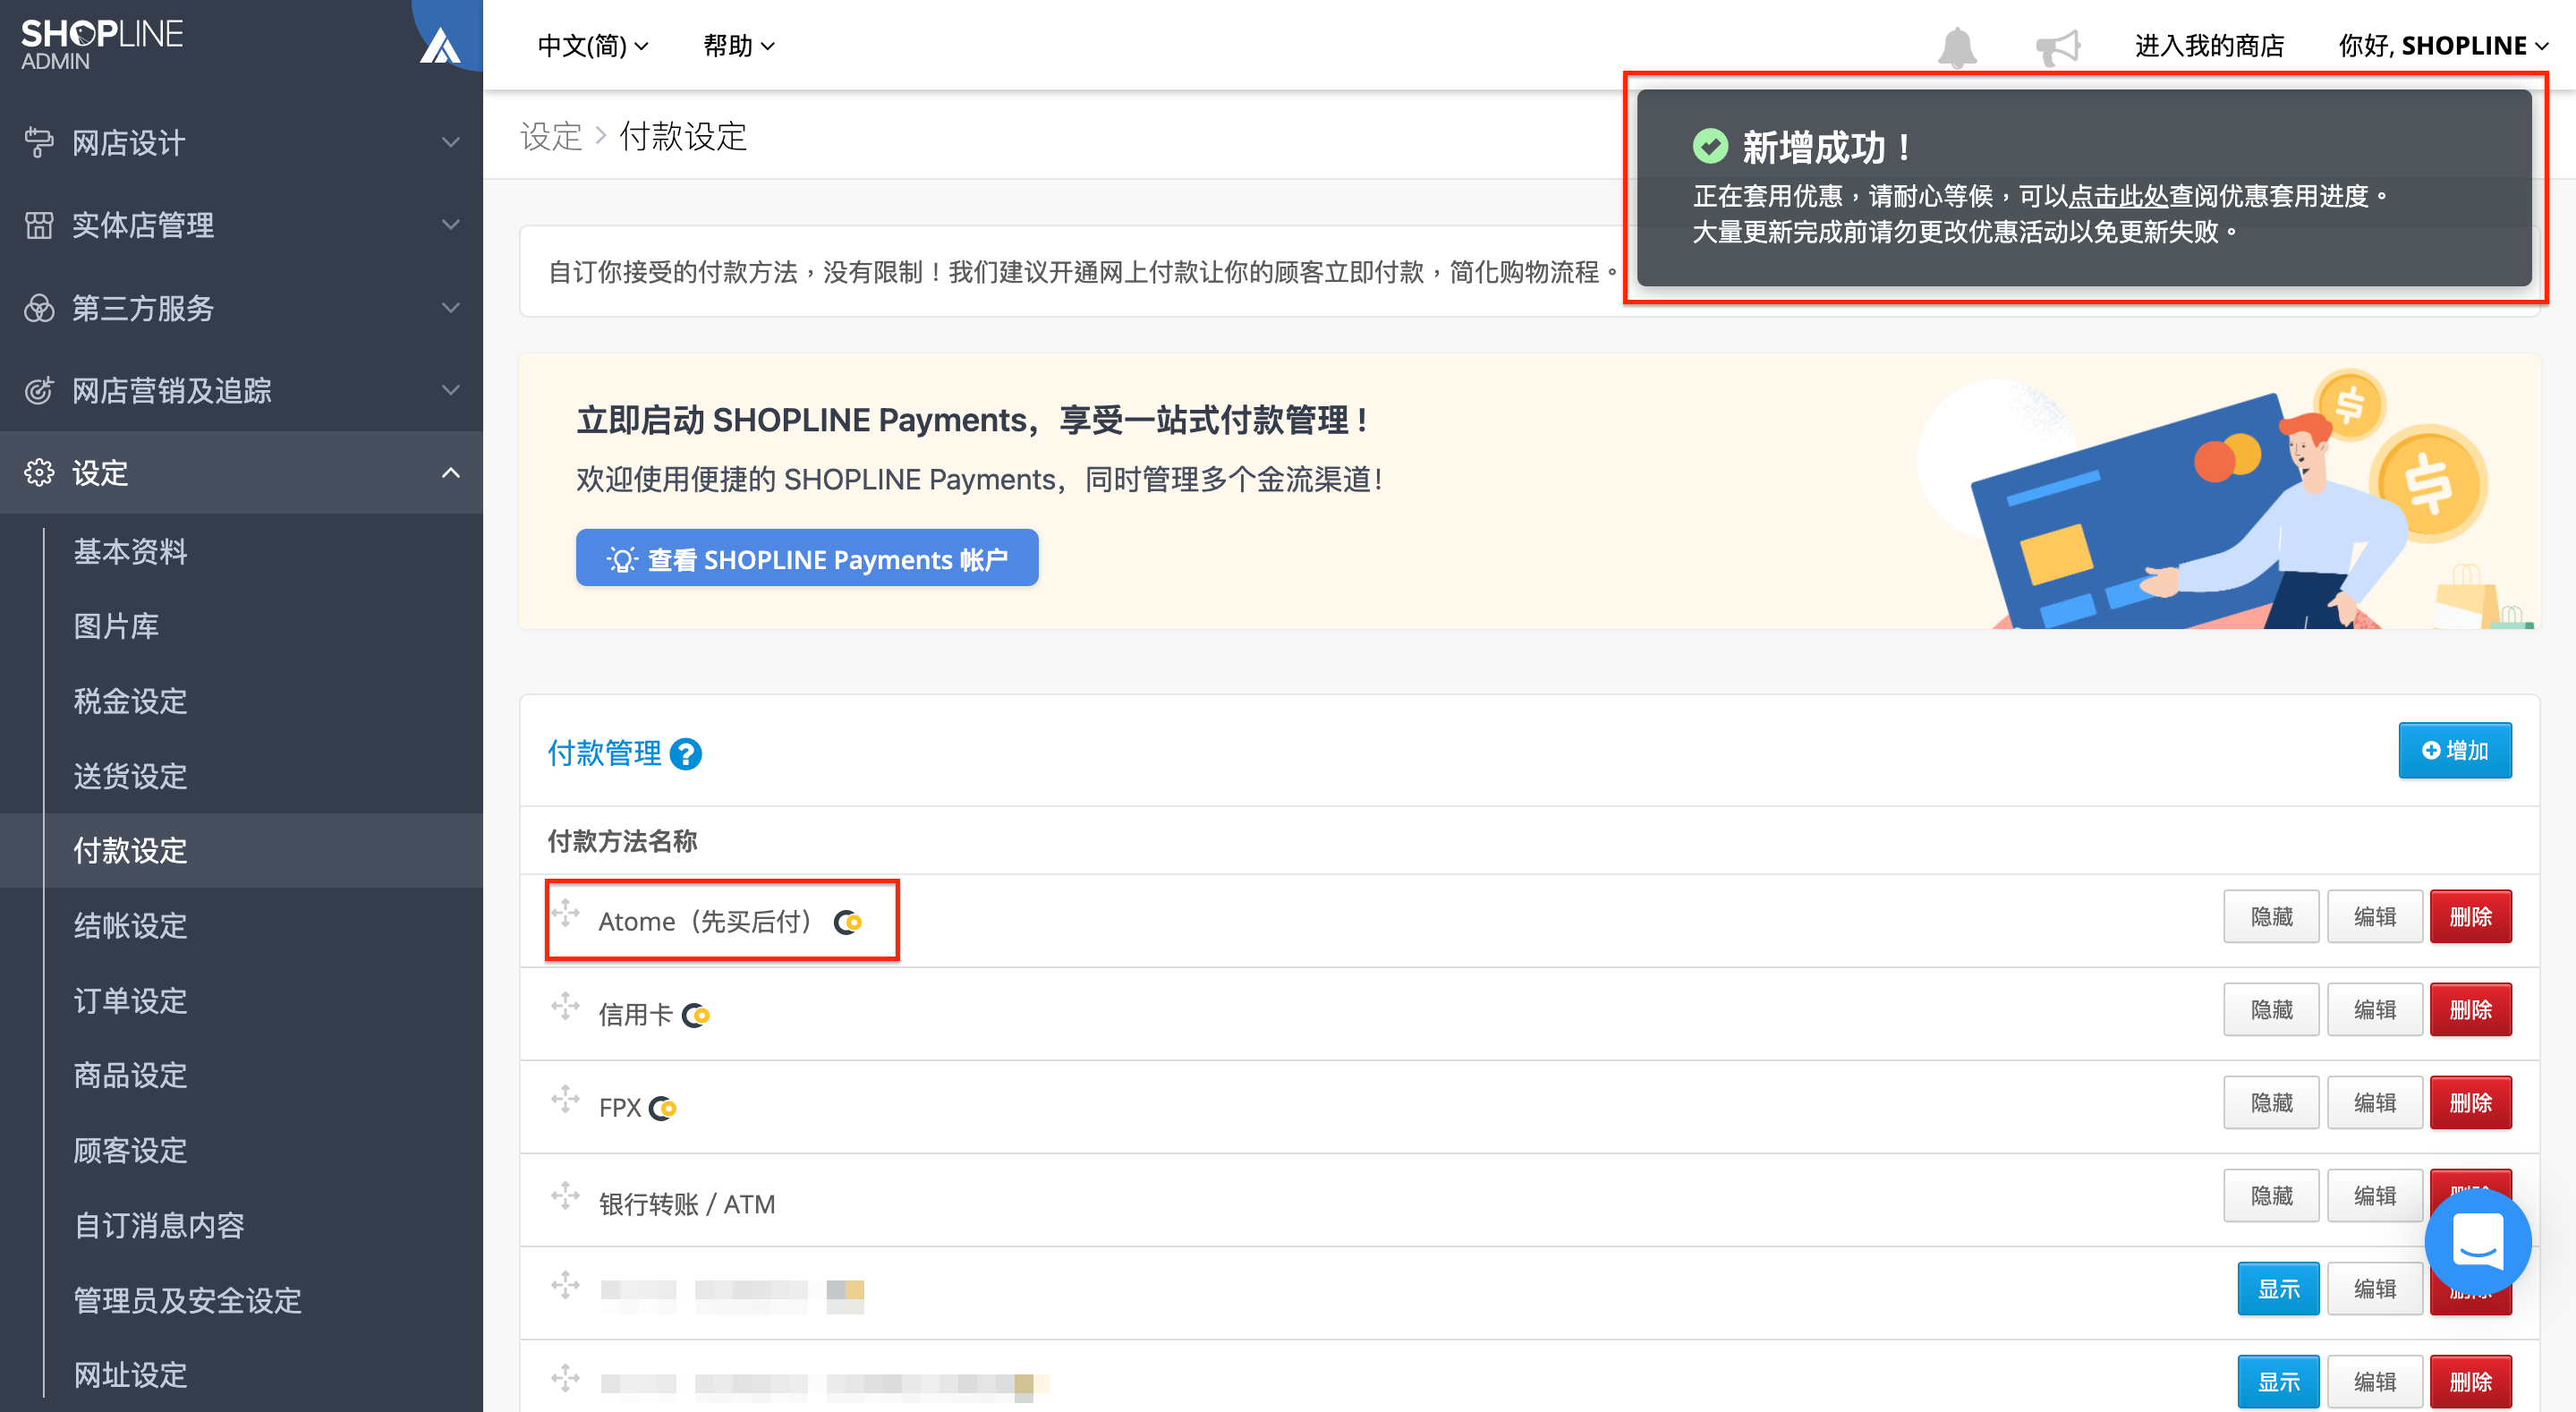Screen dimensions: 2576x1412
Task: Click the drag handle of 银行转账 / ATM row
Action: pyautogui.click(x=565, y=1195)
